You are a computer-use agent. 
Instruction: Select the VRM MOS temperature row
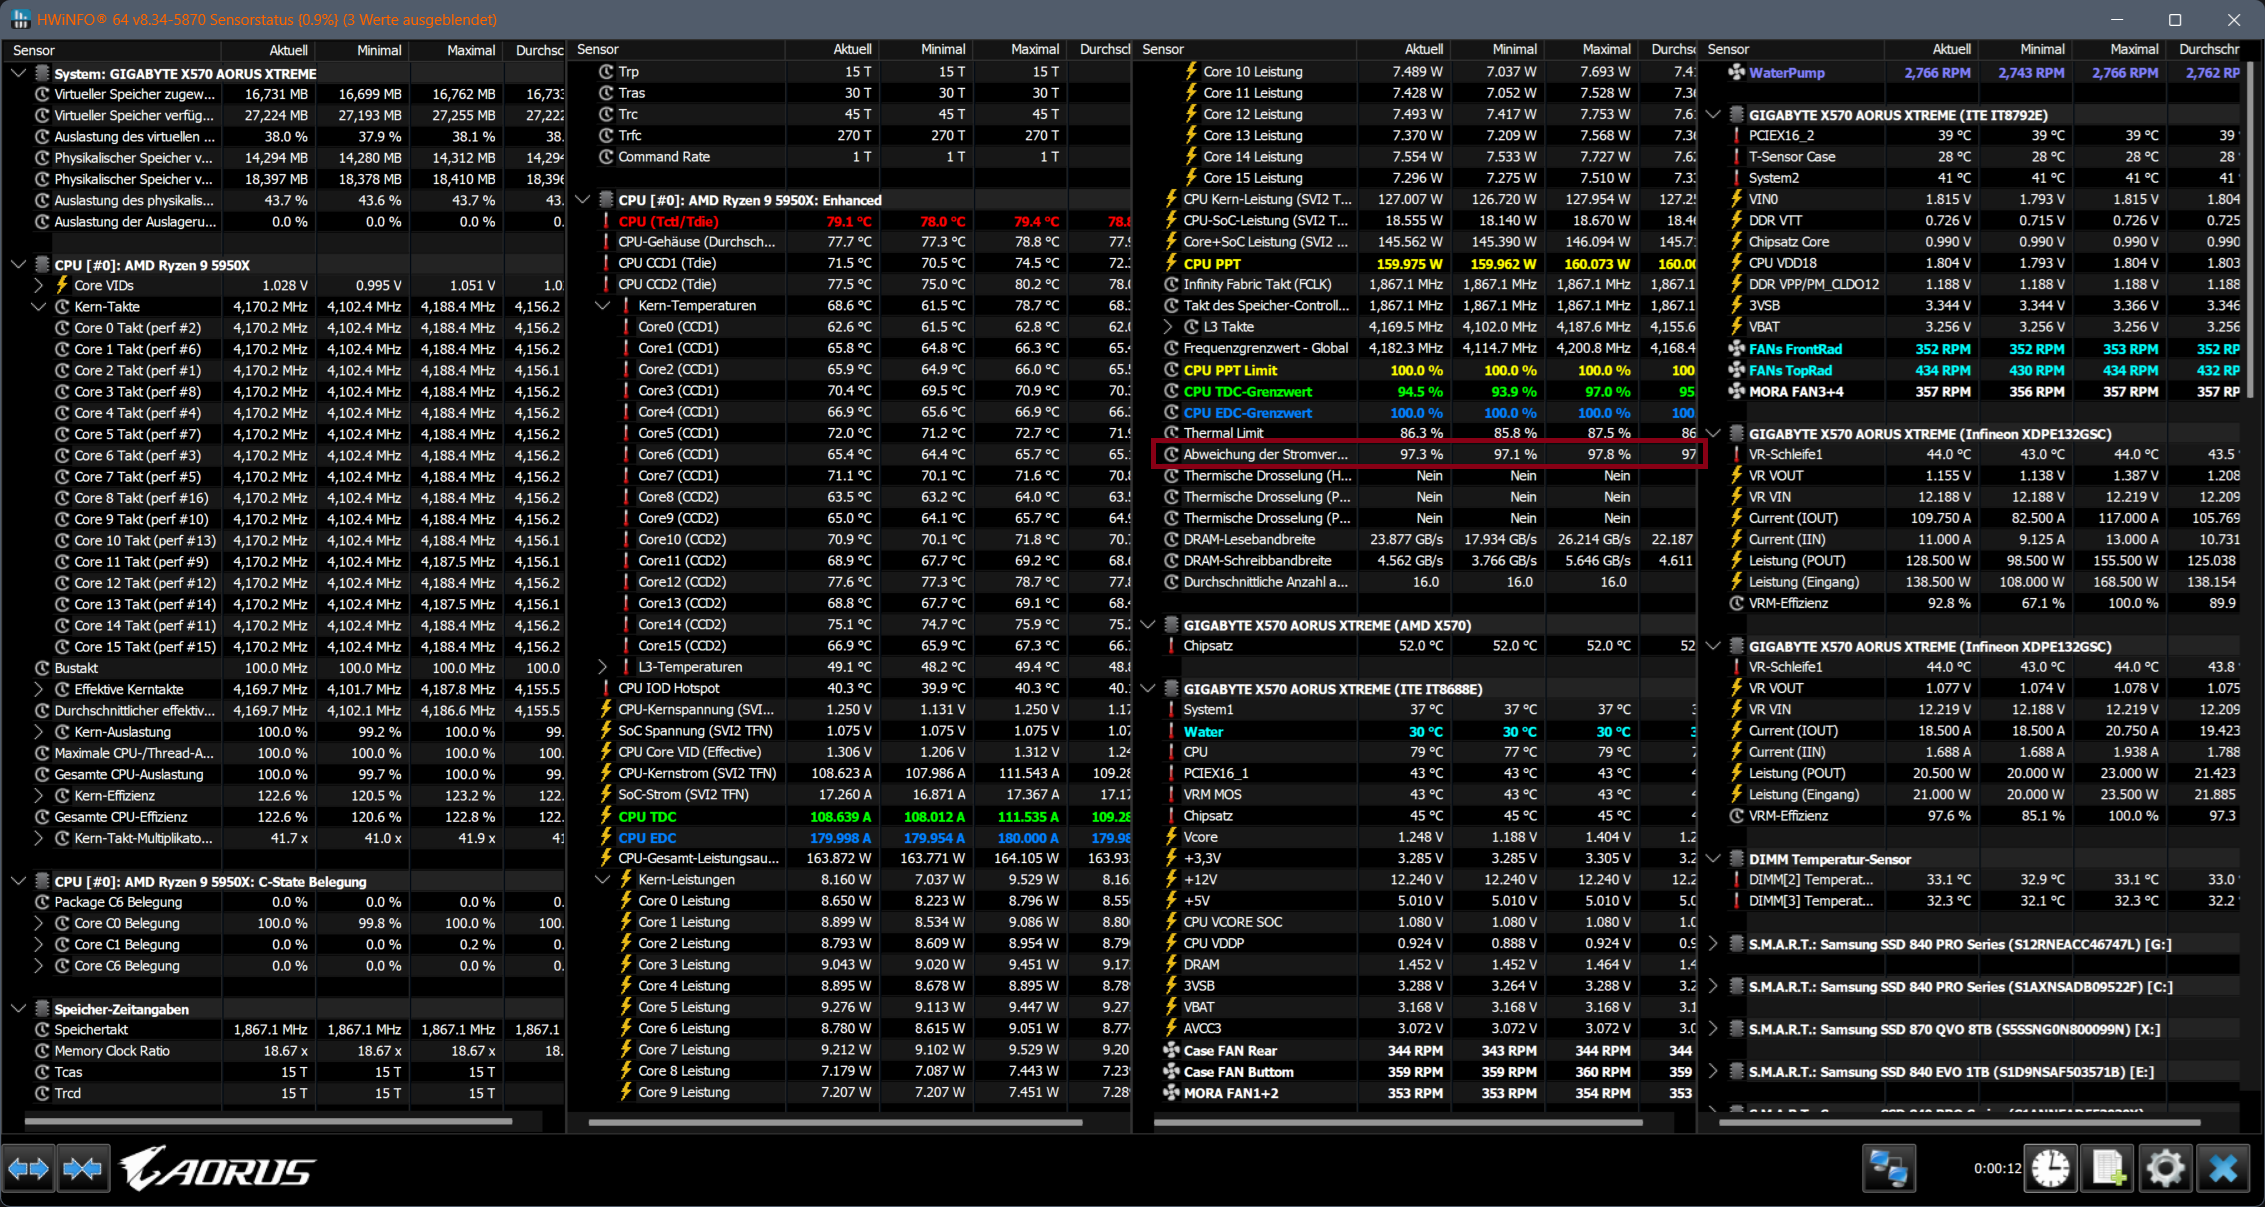coord(1415,794)
